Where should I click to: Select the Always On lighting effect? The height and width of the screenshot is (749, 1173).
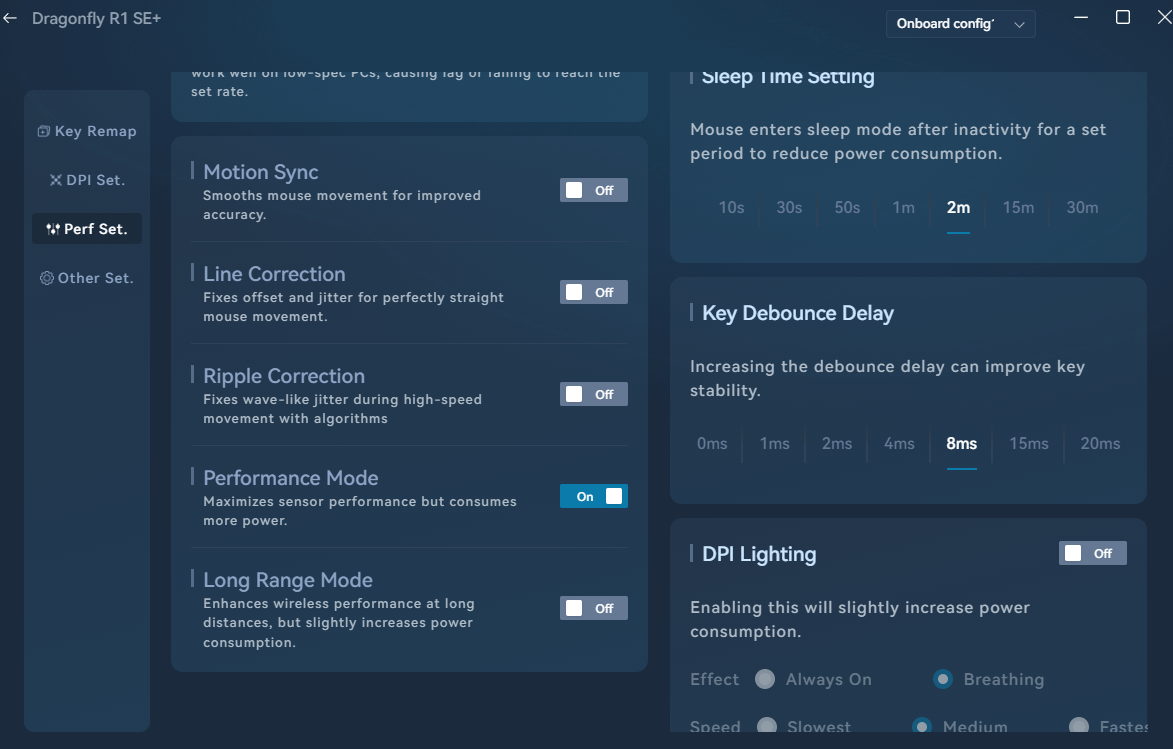click(x=766, y=680)
